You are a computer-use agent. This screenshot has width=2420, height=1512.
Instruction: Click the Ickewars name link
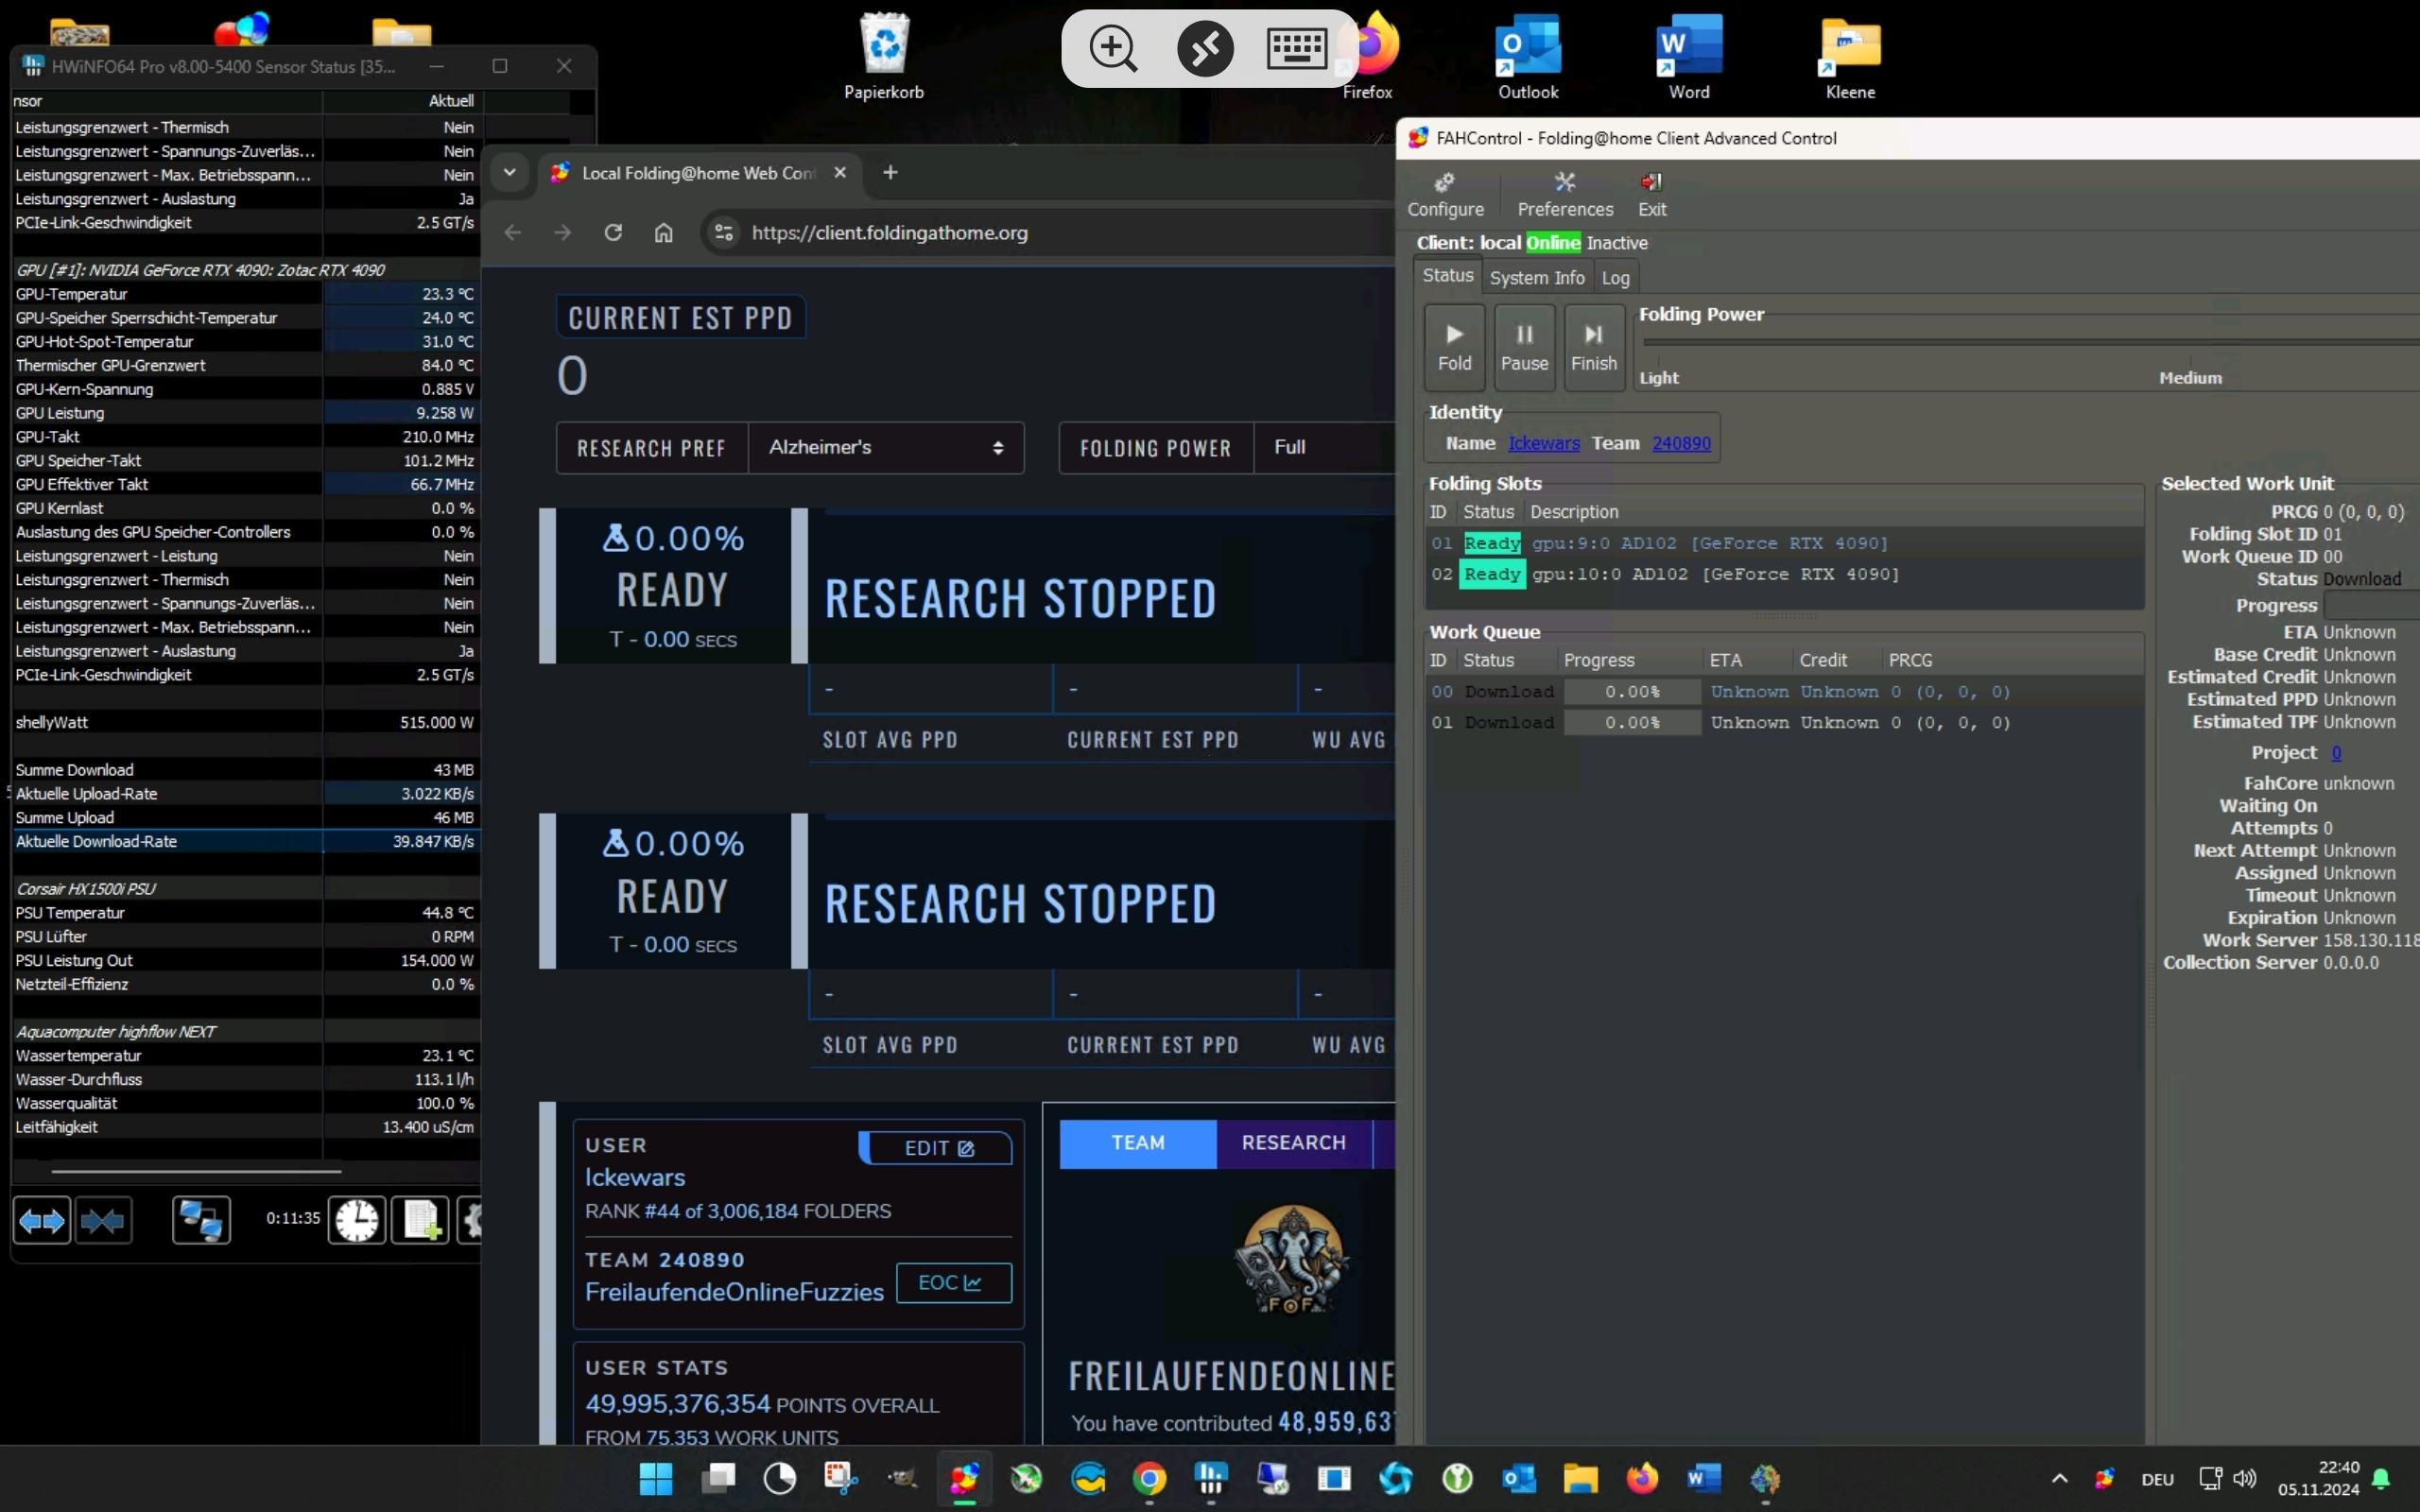click(1543, 443)
